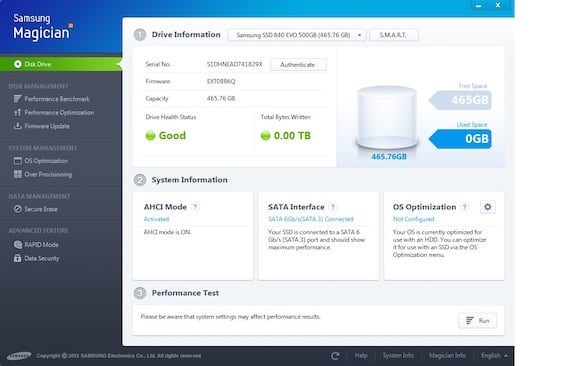The image size is (579, 366).
Task: Click the Performance Benchmark bars icon
Action: 17,99
